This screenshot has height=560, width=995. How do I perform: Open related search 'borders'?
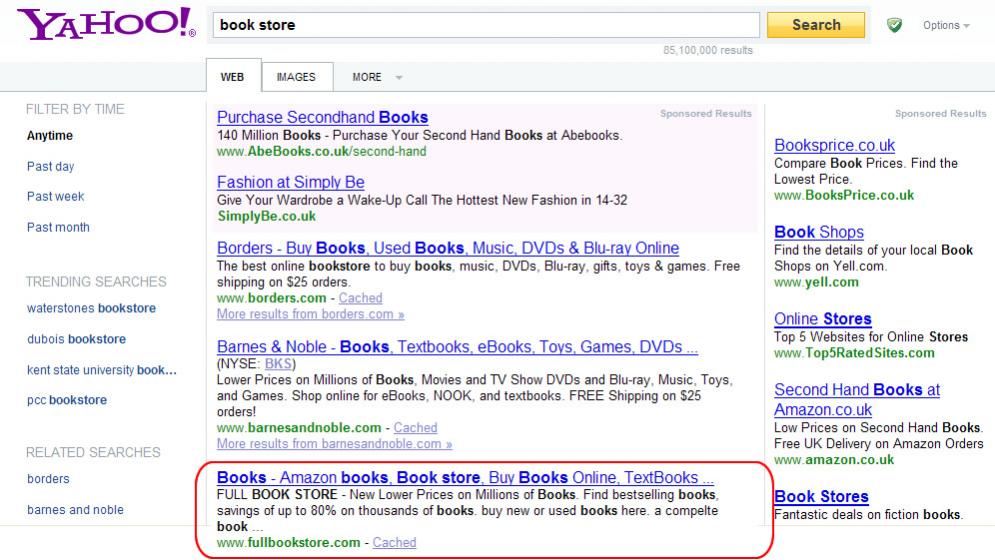pos(48,479)
